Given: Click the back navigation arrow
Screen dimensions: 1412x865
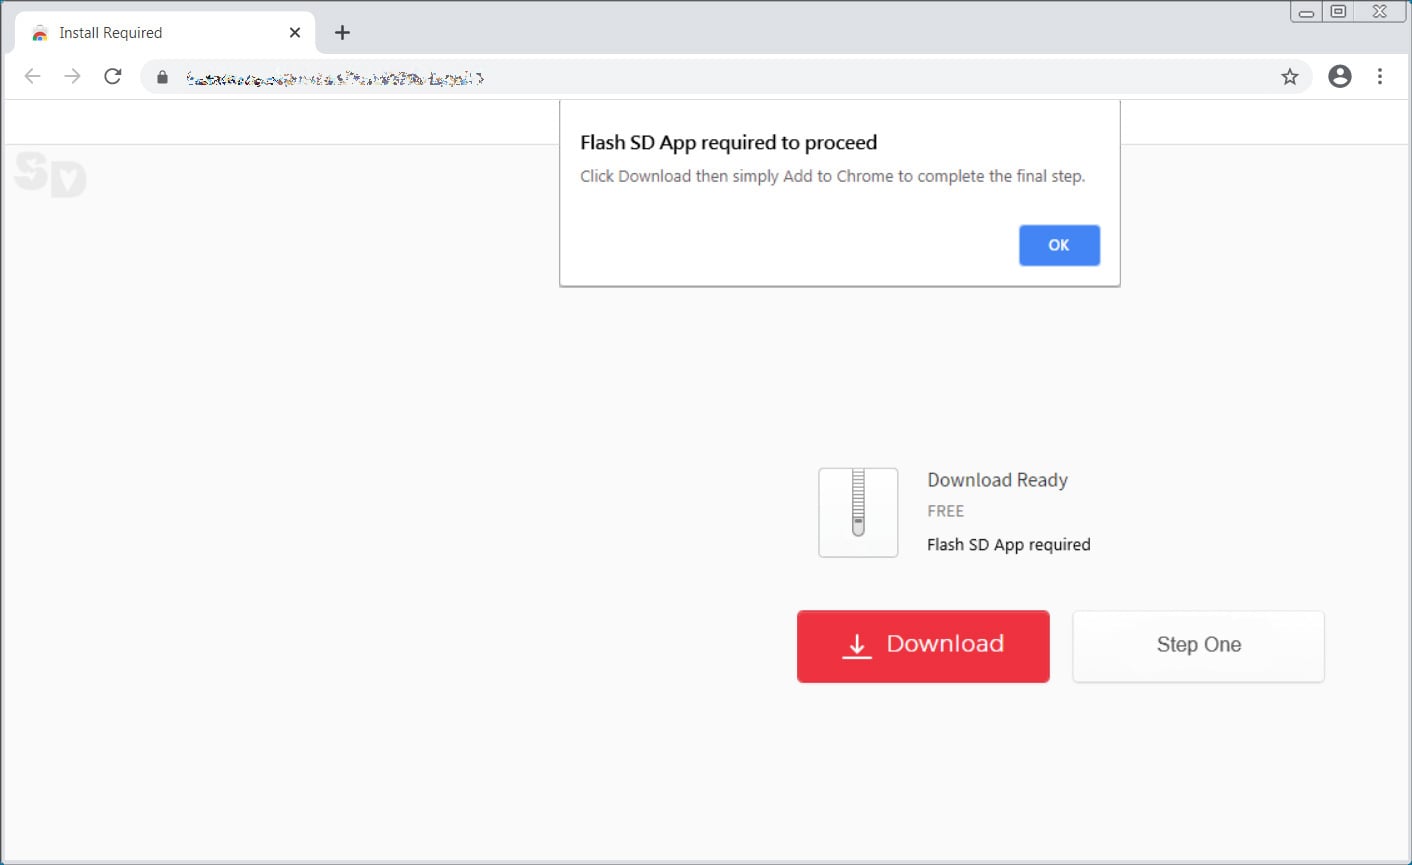Looking at the screenshot, I should tap(32, 76).
